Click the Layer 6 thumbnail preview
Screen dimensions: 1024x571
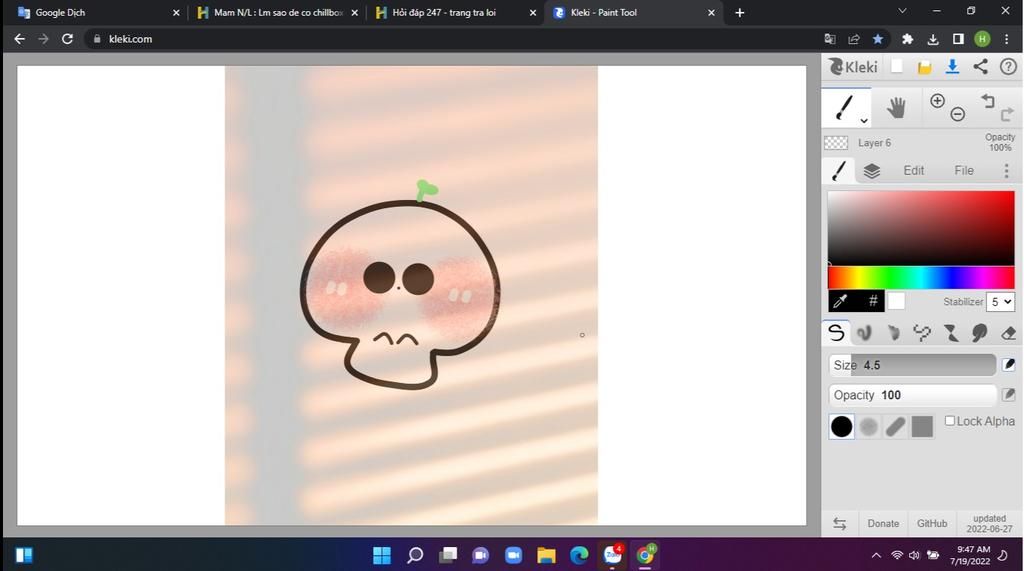pyautogui.click(x=836, y=142)
